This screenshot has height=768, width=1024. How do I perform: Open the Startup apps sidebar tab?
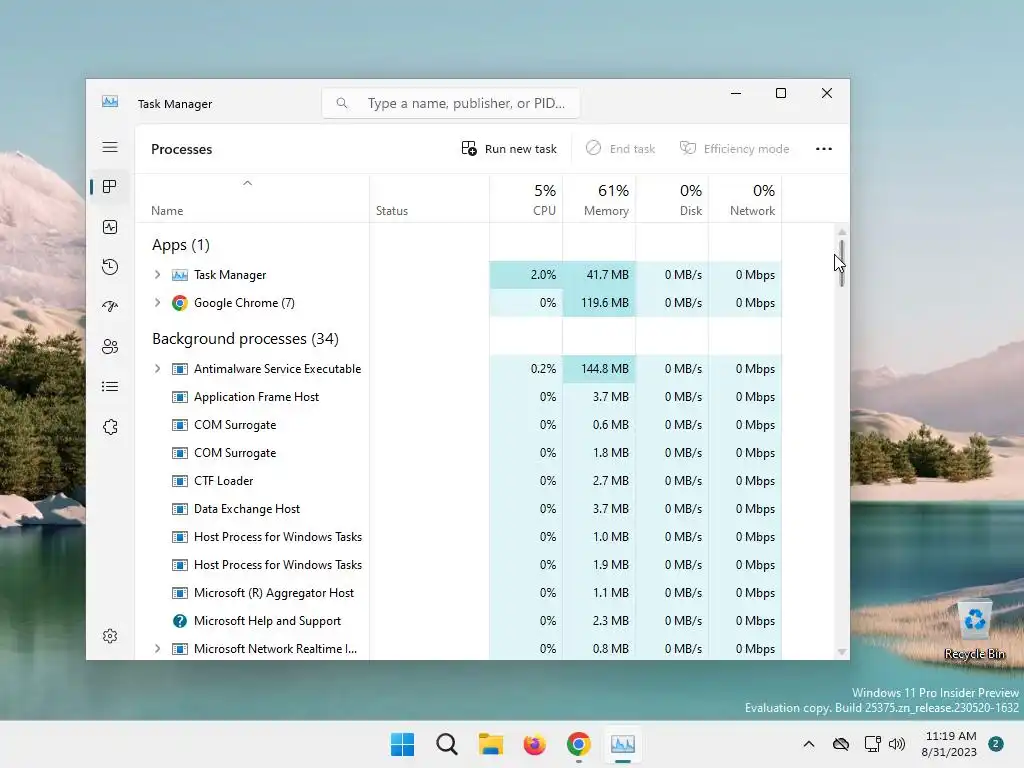click(110, 306)
